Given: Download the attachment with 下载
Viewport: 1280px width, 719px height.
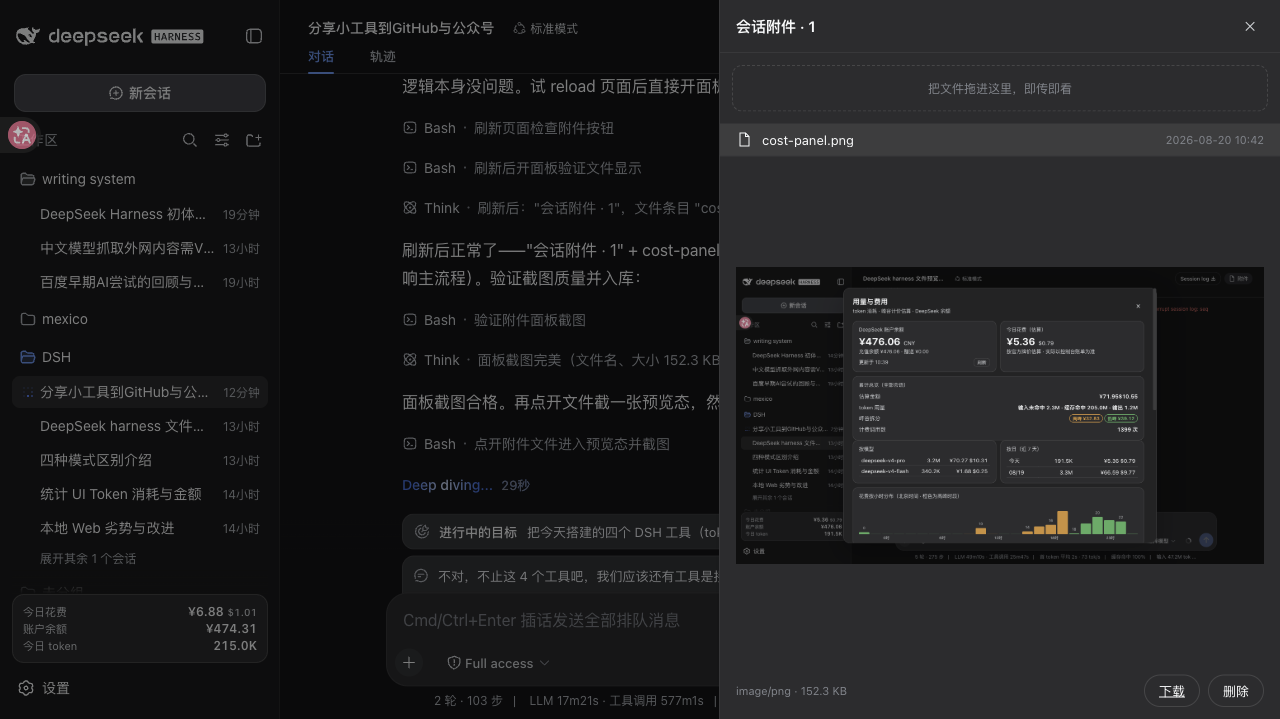Looking at the screenshot, I should coord(1172,691).
